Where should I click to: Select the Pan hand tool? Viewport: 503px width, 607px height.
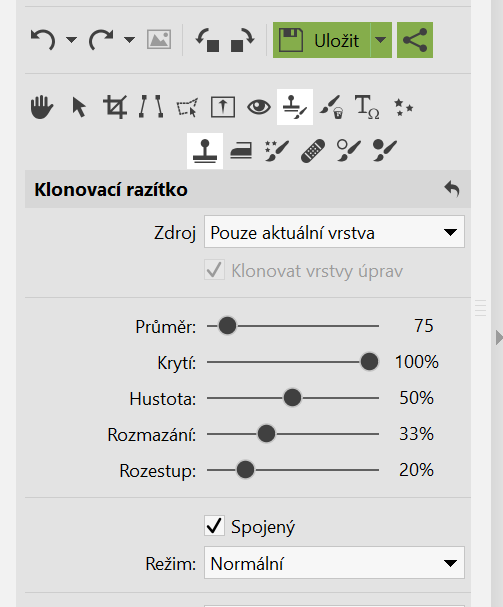coord(42,107)
